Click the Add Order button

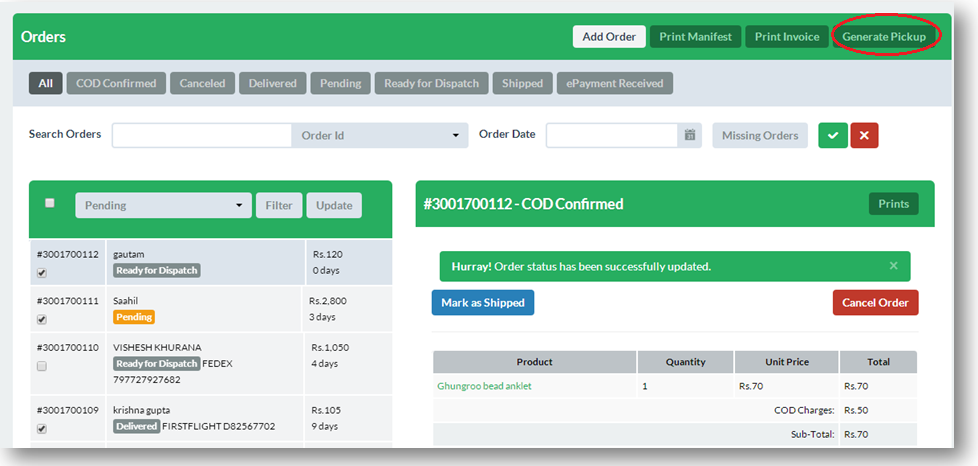(x=609, y=37)
